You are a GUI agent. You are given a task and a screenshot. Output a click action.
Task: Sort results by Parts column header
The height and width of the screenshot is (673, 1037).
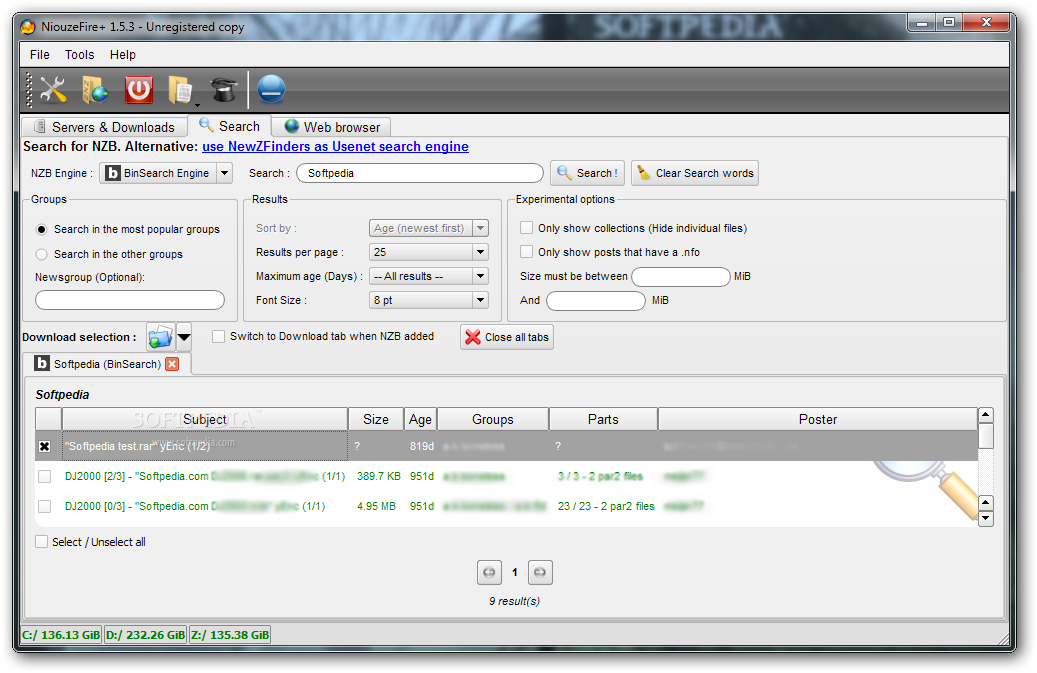pos(603,419)
